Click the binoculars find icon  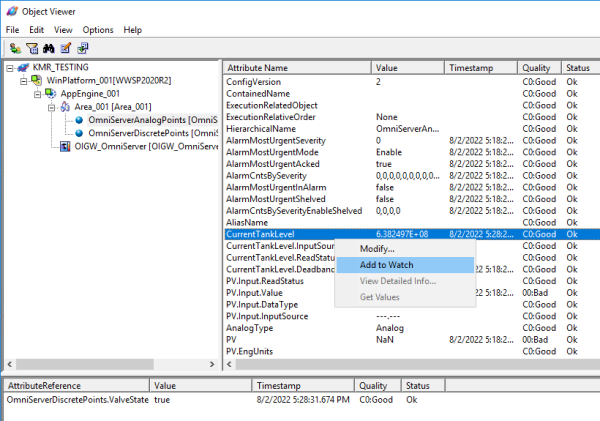click(x=49, y=48)
